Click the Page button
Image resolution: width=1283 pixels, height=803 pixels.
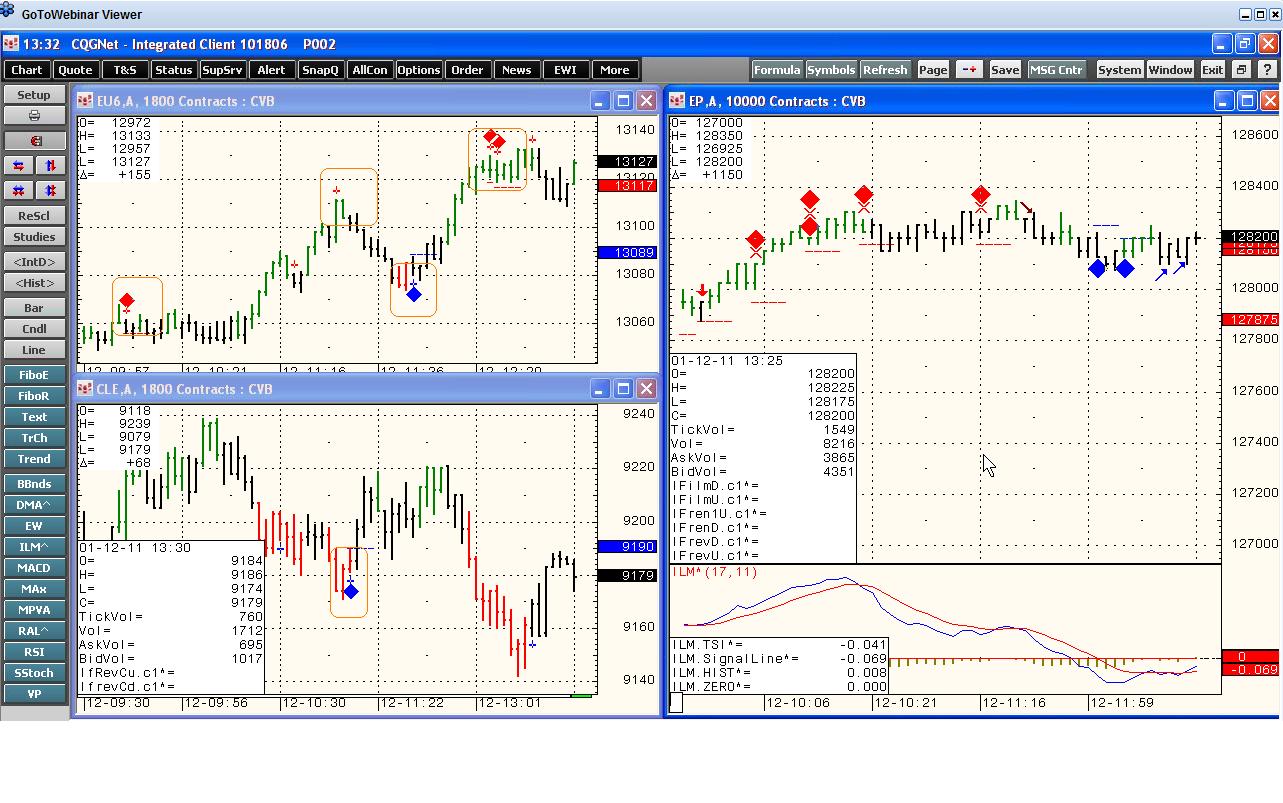pos(933,70)
